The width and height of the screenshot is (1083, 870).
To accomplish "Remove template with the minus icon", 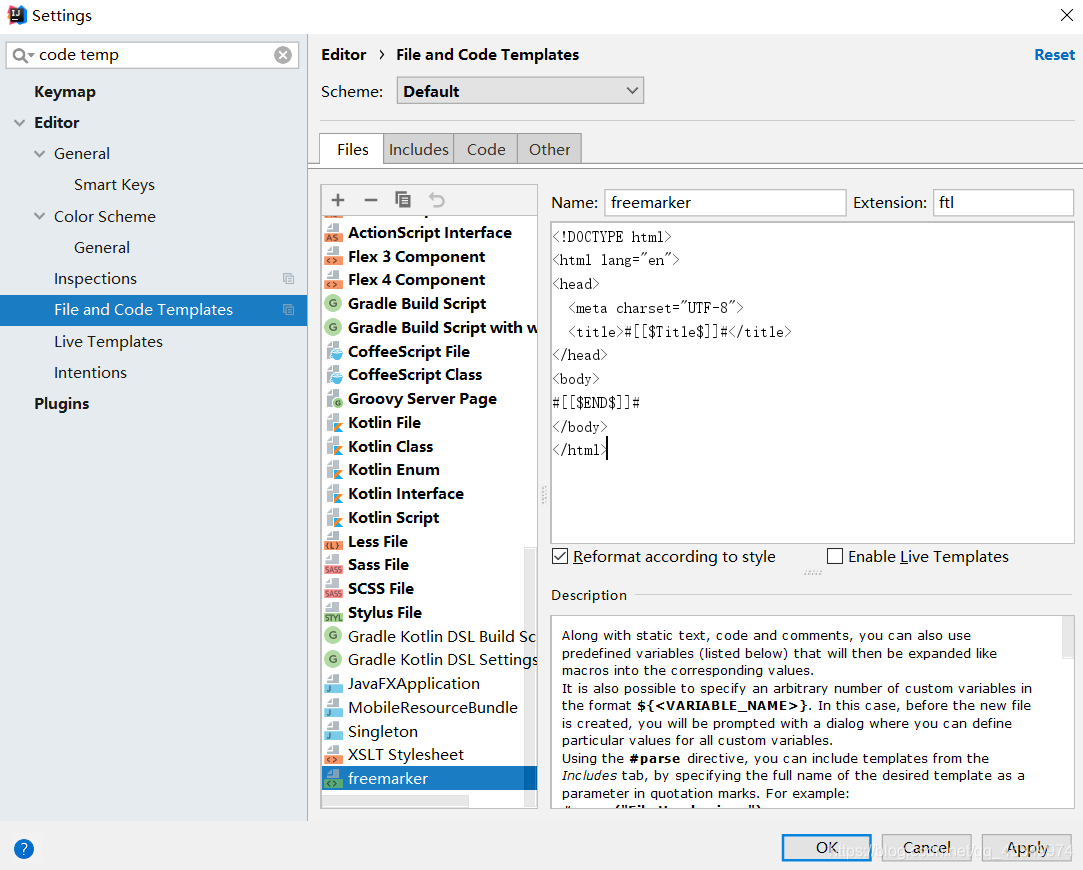I will (371, 200).
